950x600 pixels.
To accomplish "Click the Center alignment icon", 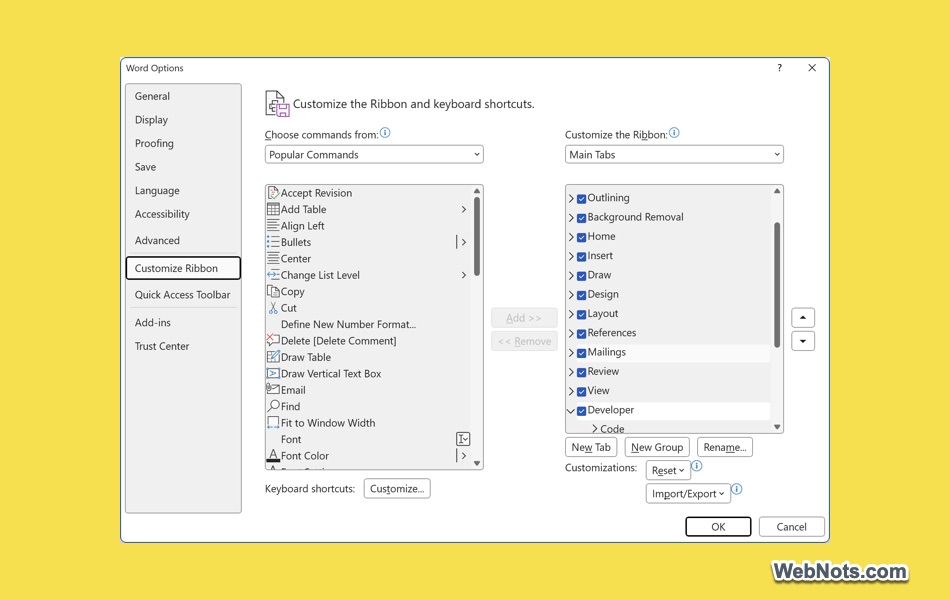I will (x=273, y=258).
